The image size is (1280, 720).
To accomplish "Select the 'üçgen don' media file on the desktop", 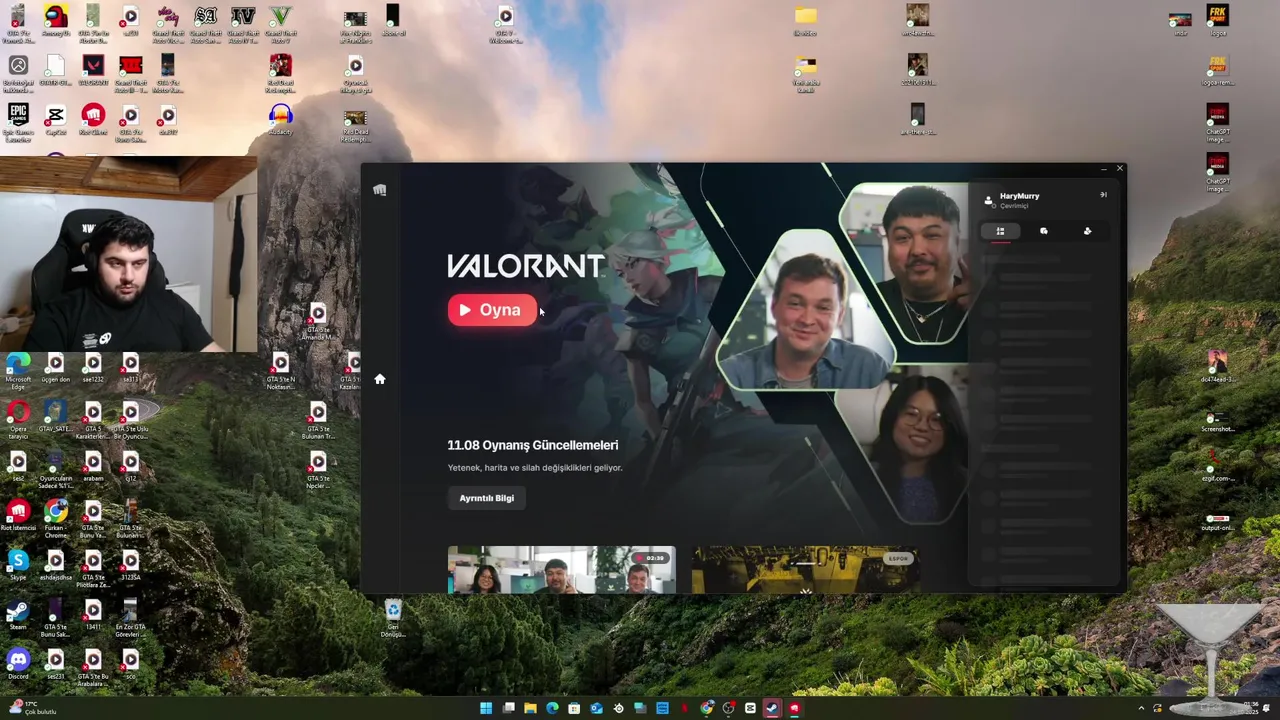I will click(56, 368).
